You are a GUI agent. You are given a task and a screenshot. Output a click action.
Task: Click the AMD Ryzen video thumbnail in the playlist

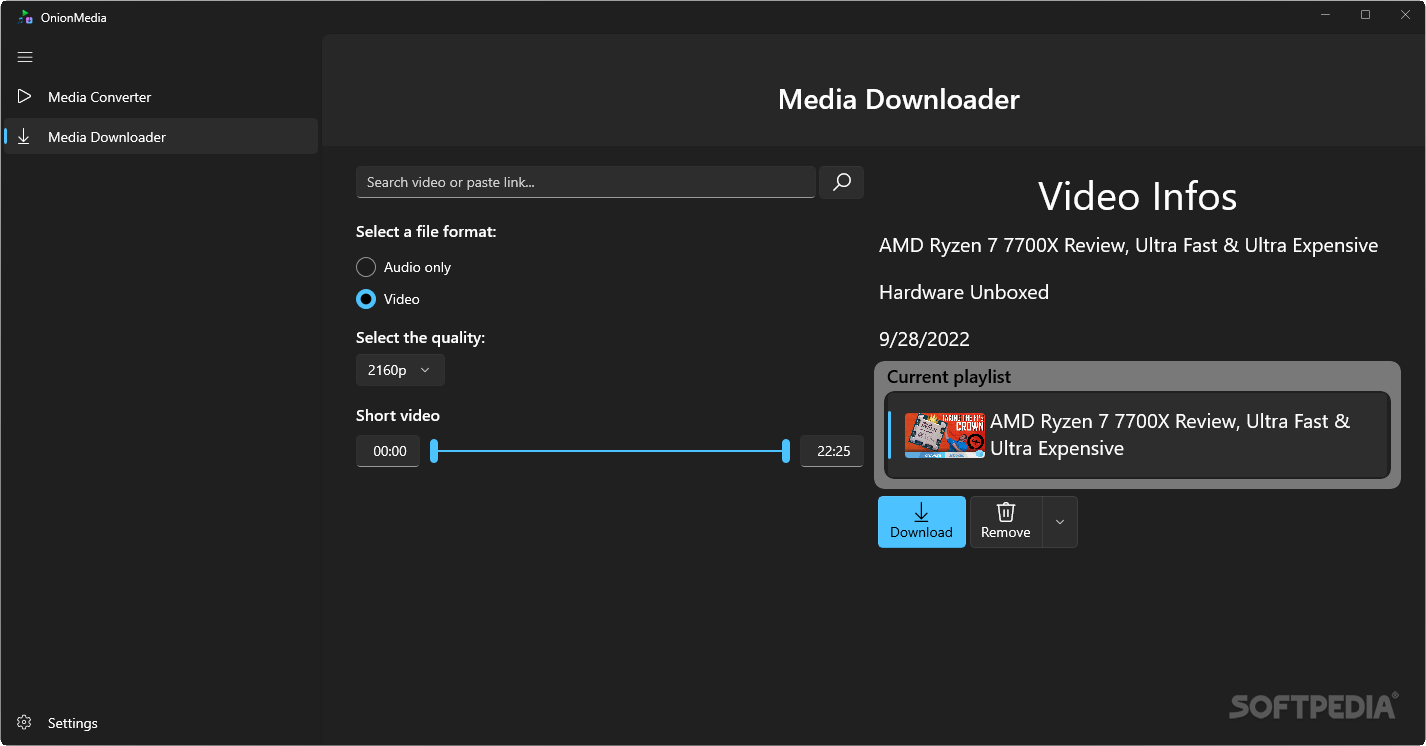pos(945,435)
